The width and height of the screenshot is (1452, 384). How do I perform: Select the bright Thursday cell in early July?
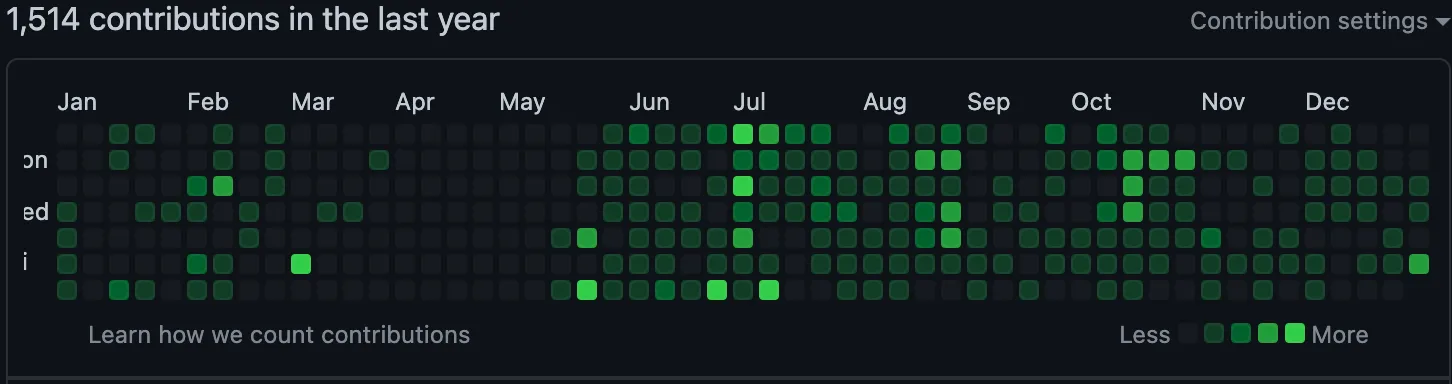pos(743,238)
